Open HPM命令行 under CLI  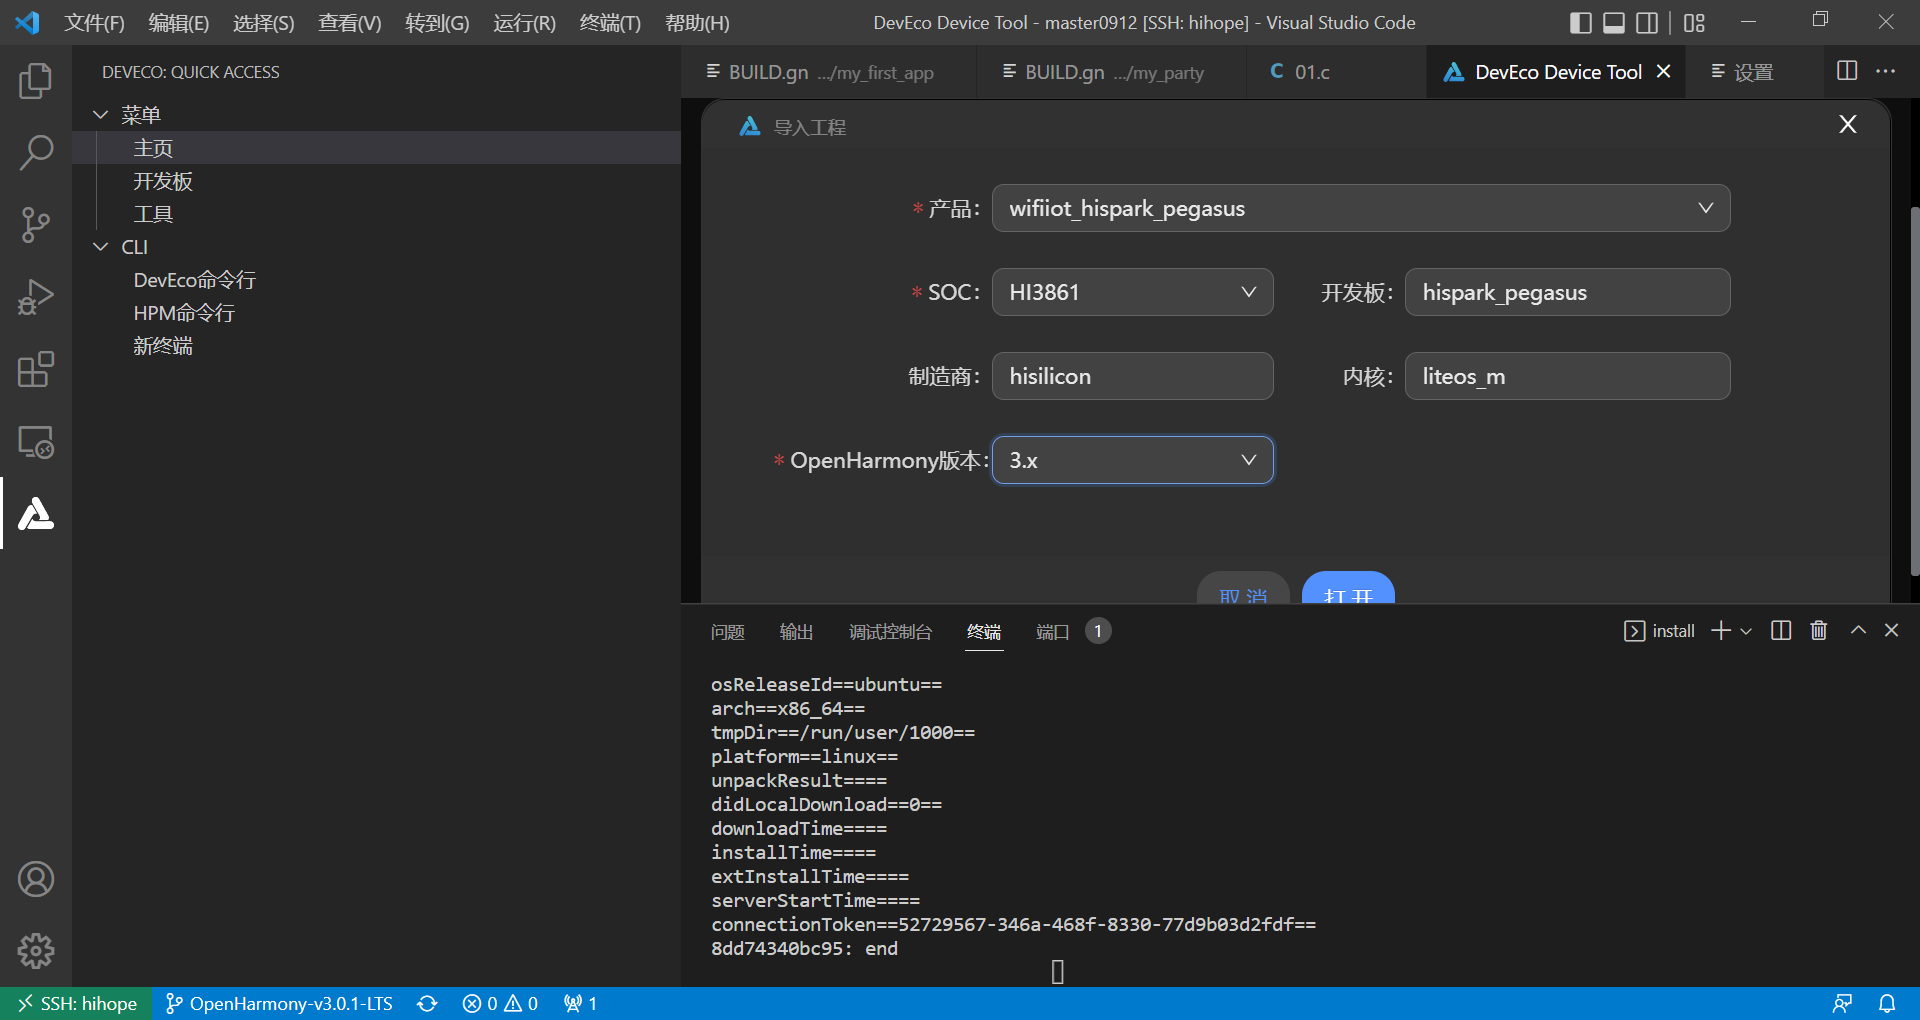(376, 312)
